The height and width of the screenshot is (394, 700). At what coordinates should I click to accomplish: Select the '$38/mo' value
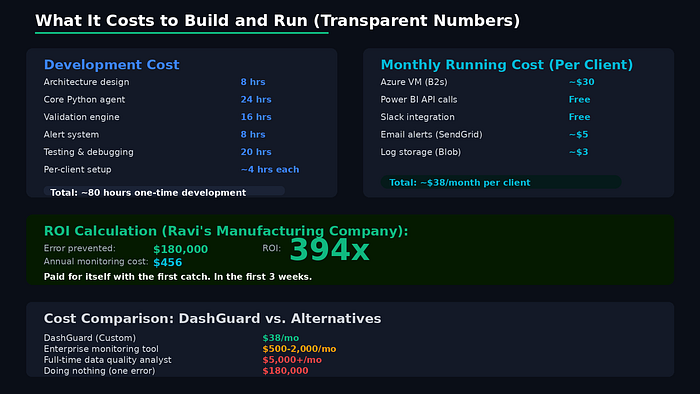click(281, 338)
